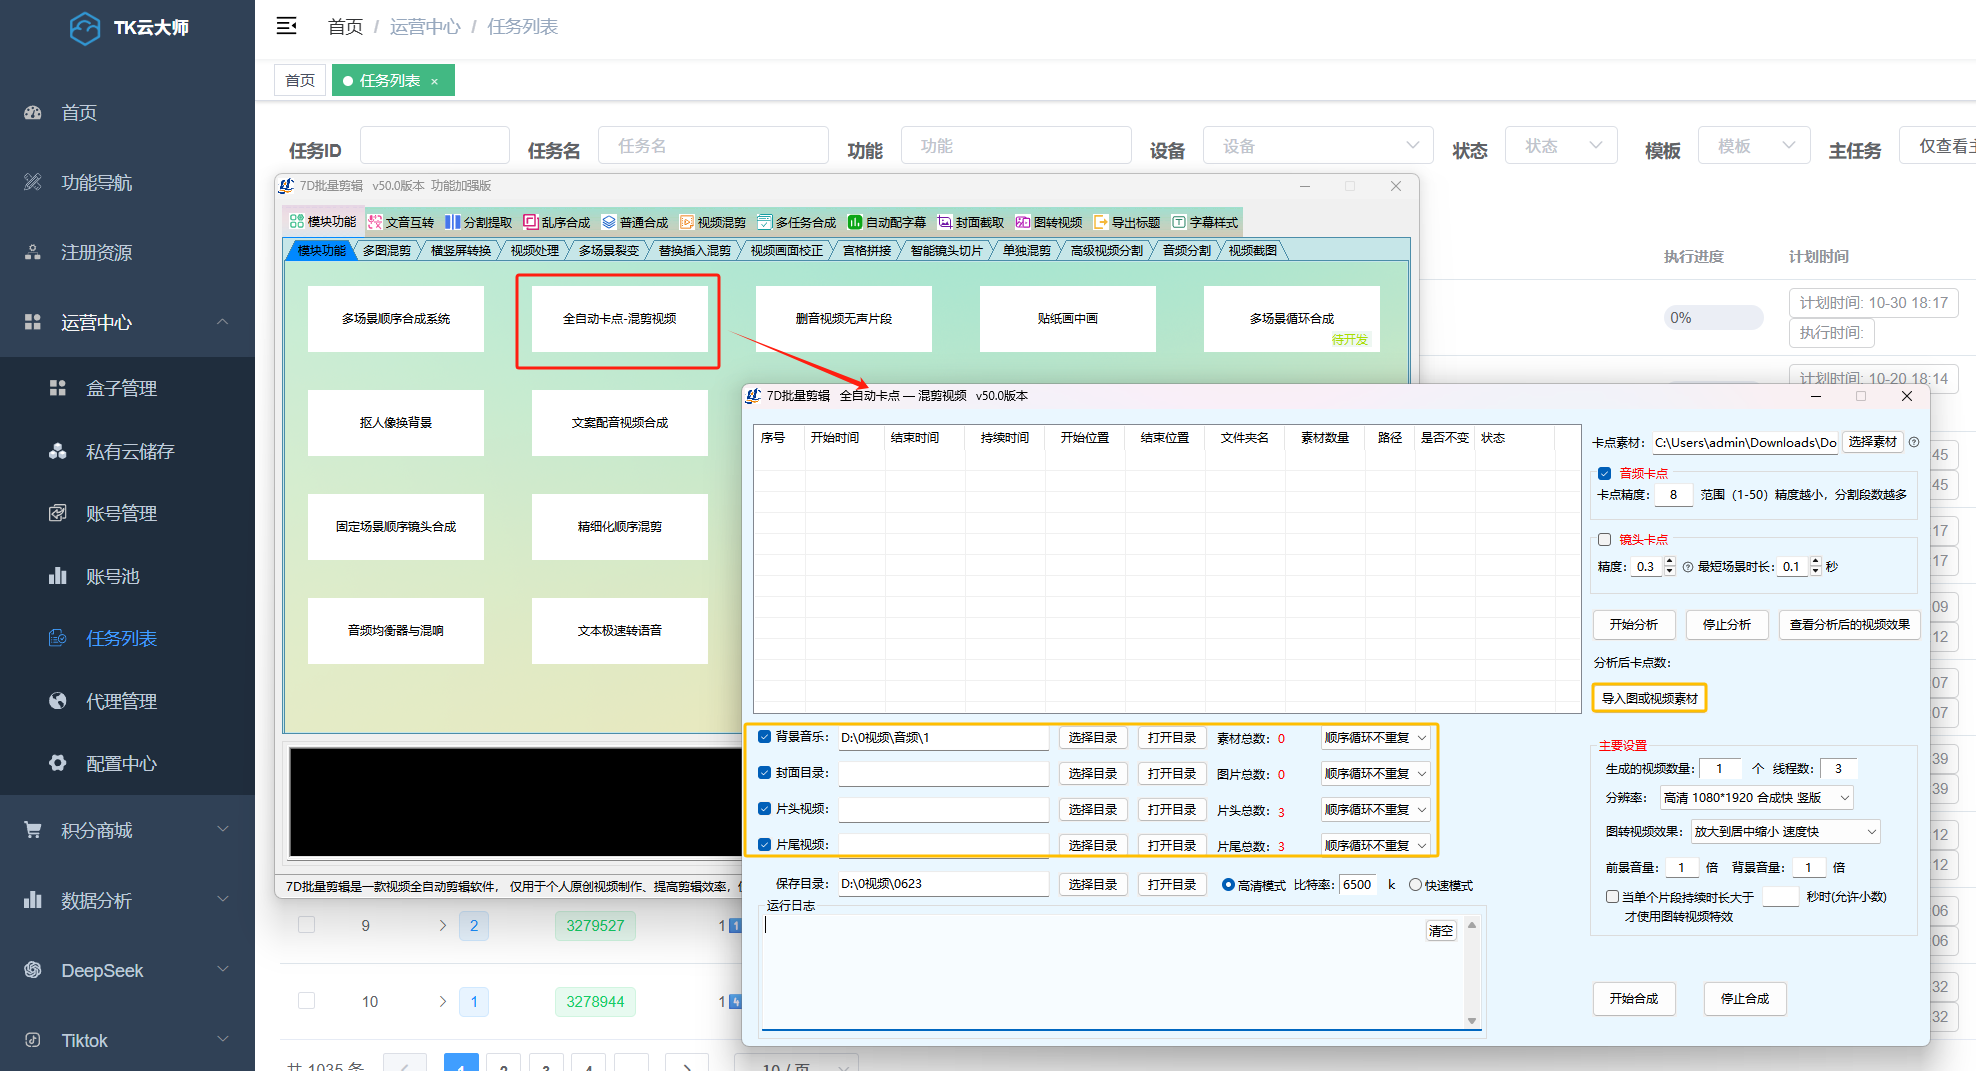This screenshot has height=1071, width=1976.
Task: Click the 导入图或视频素材 button
Action: tap(1649, 698)
